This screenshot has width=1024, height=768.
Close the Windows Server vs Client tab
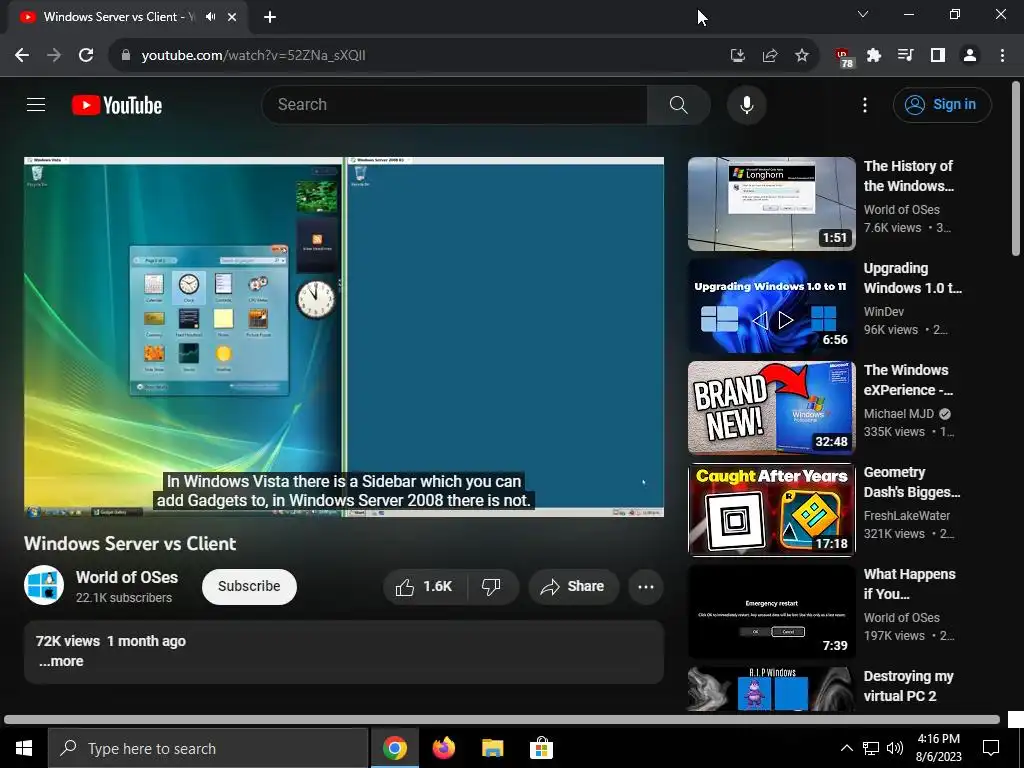[x=232, y=17]
